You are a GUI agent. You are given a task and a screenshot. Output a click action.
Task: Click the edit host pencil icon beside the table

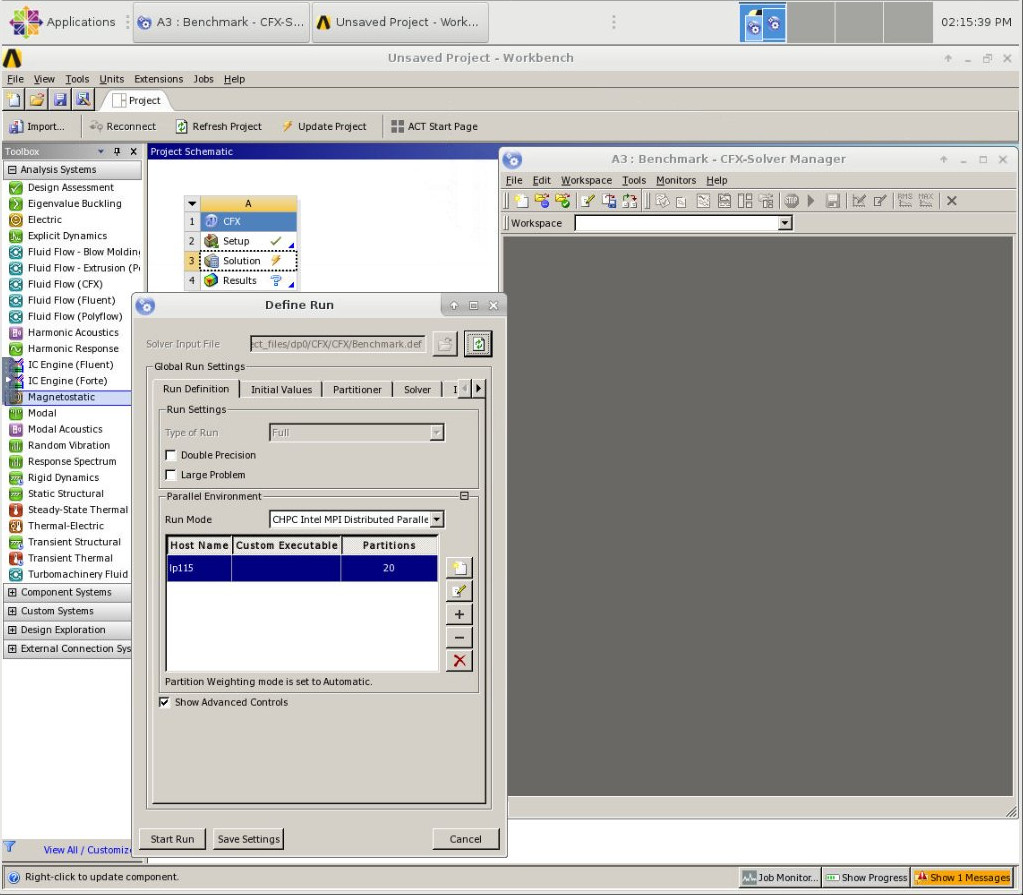tap(459, 591)
